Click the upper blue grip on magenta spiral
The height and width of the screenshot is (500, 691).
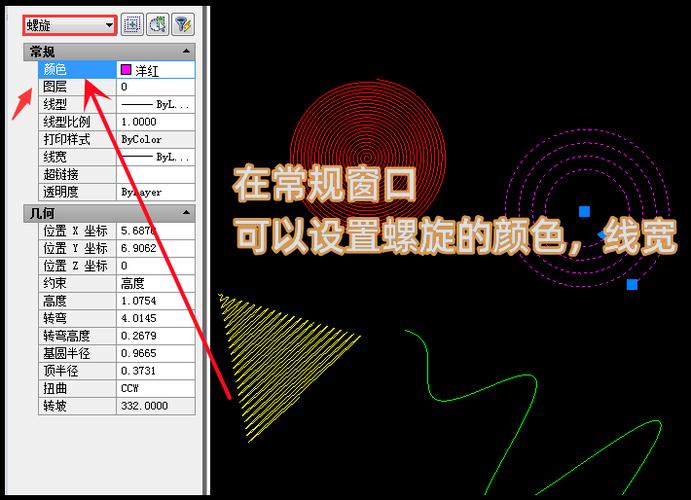(584, 211)
